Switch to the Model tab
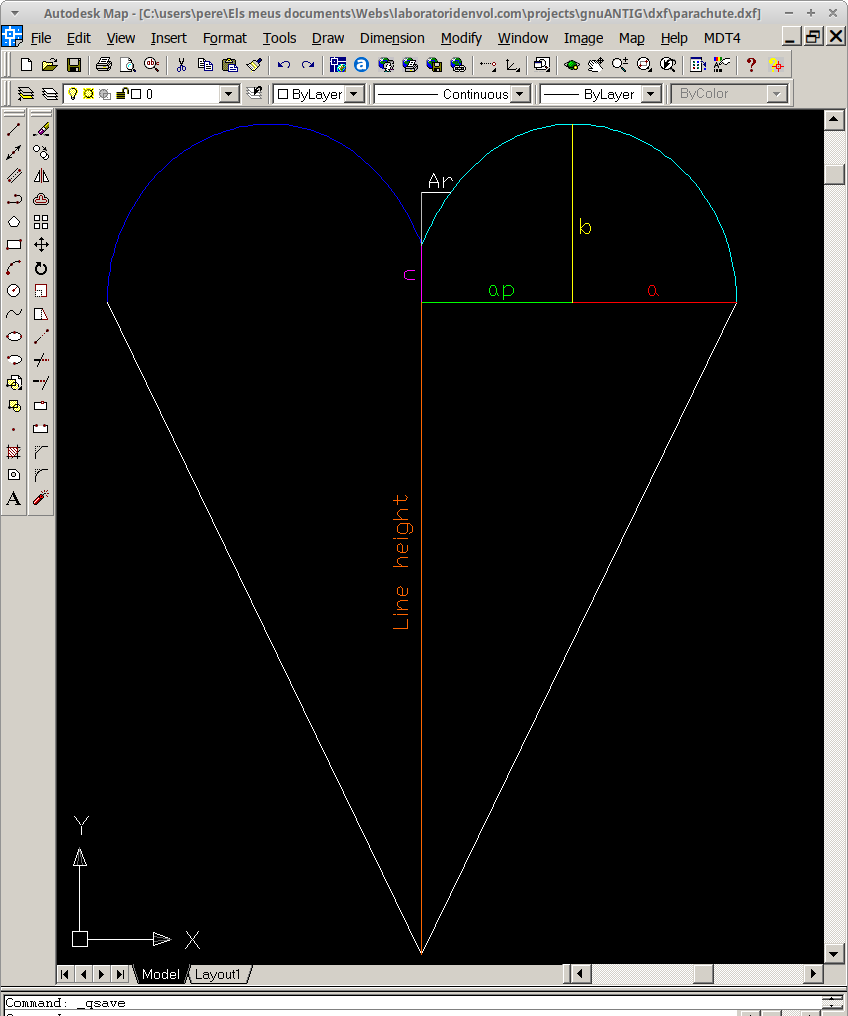Image resolution: width=848 pixels, height=1016 pixels. [x=161, y=975]
